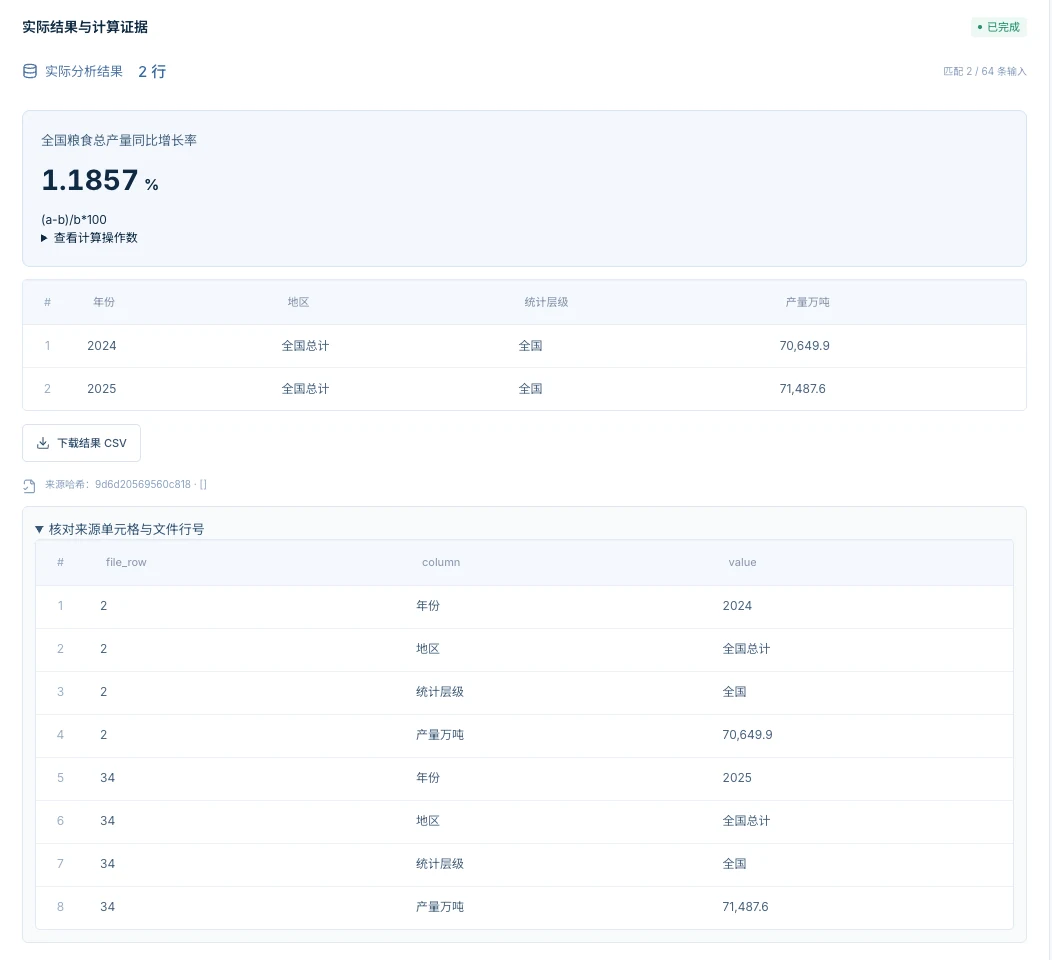Click the 70,649.9 value in source row 4

747,735
